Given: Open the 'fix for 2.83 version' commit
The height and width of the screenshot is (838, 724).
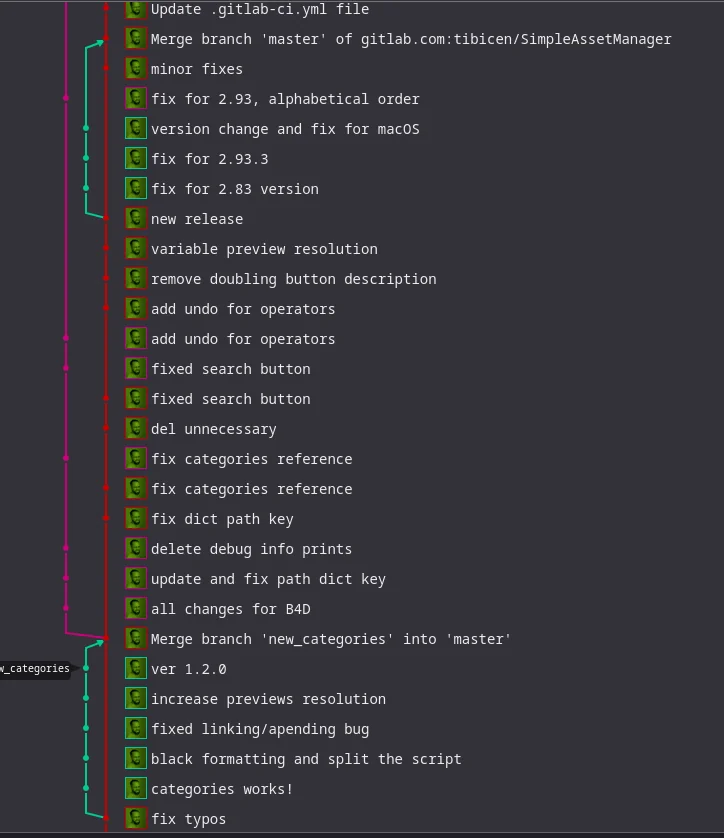Looking at the screenshot, I should point(235,189).
